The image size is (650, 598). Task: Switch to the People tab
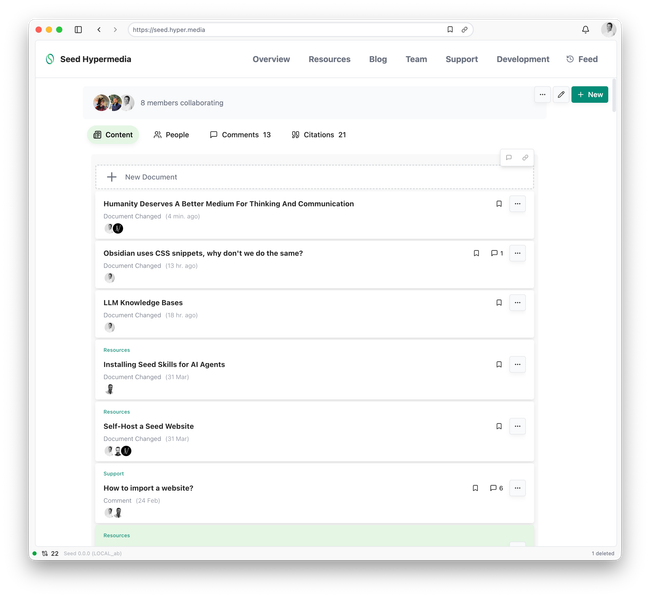171,135
